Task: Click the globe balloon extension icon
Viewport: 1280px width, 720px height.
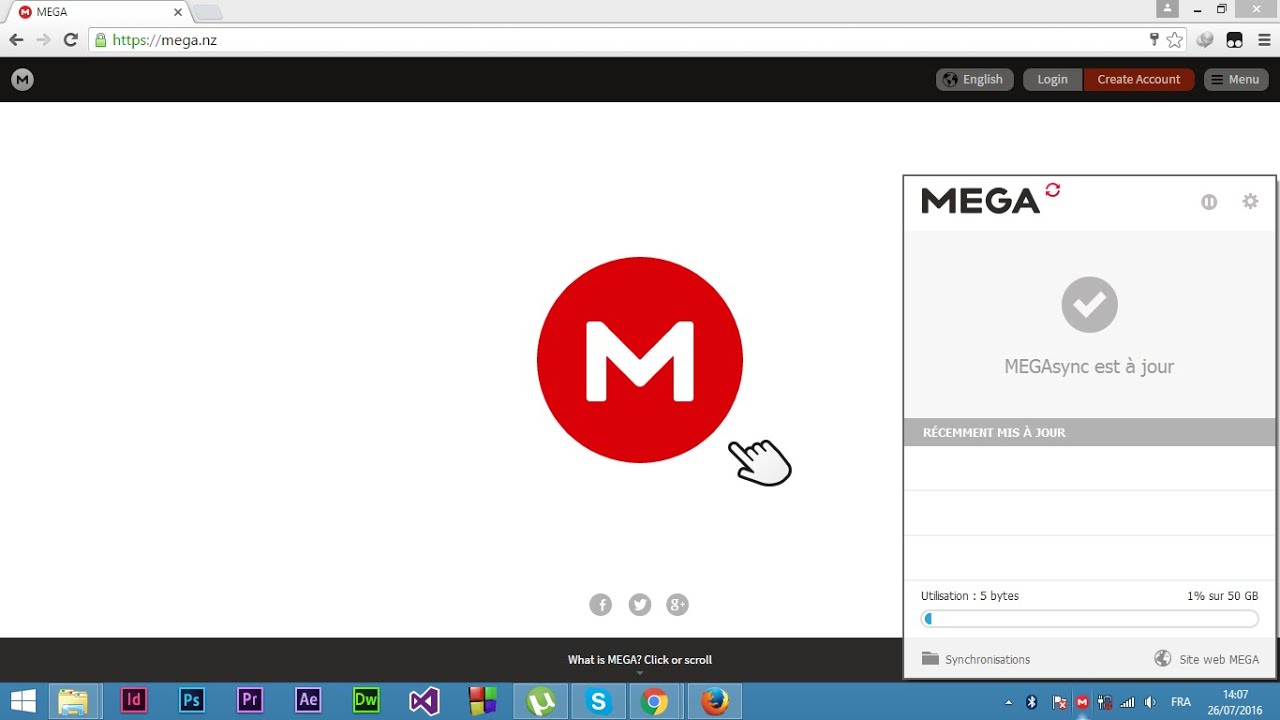Action: (x=1206, y=40)
